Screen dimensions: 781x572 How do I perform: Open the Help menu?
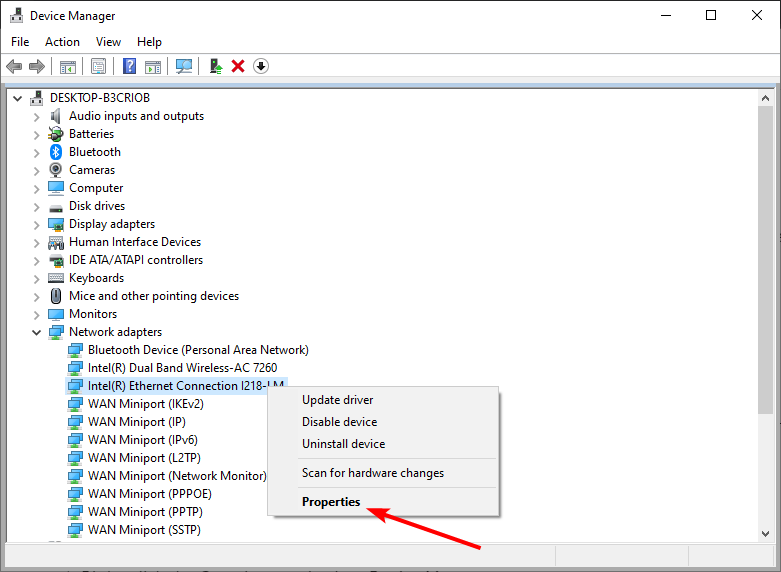click(149, 42)
